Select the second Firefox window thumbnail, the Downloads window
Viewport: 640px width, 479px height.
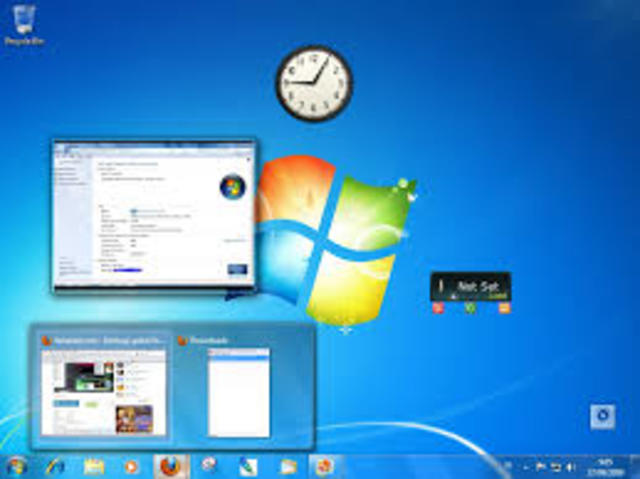click(238, 386)
